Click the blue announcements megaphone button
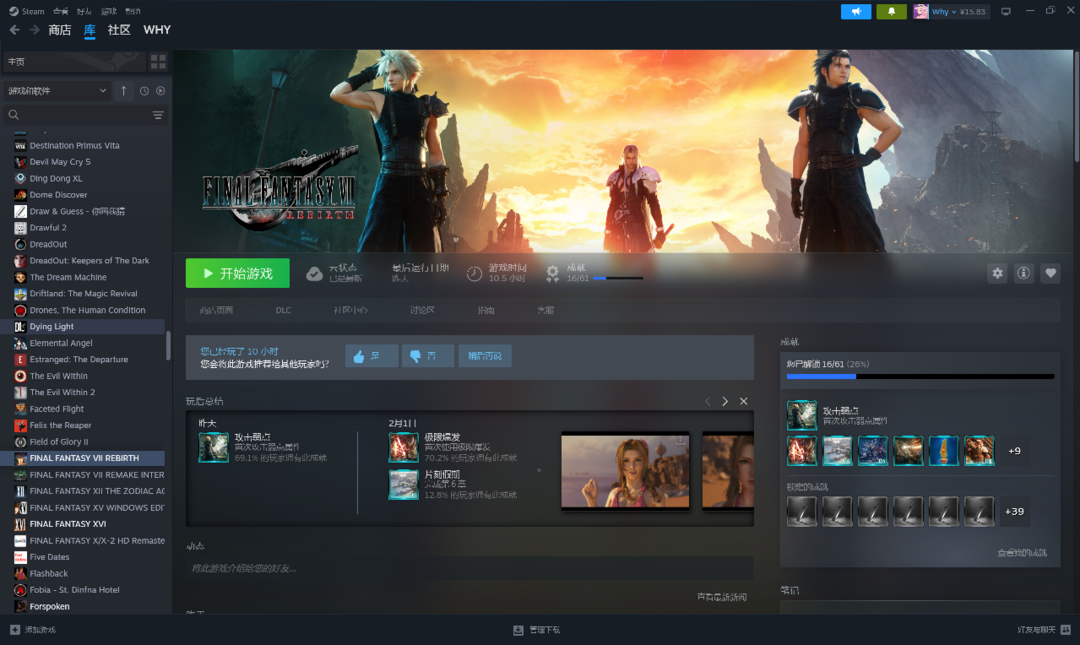 856,12
